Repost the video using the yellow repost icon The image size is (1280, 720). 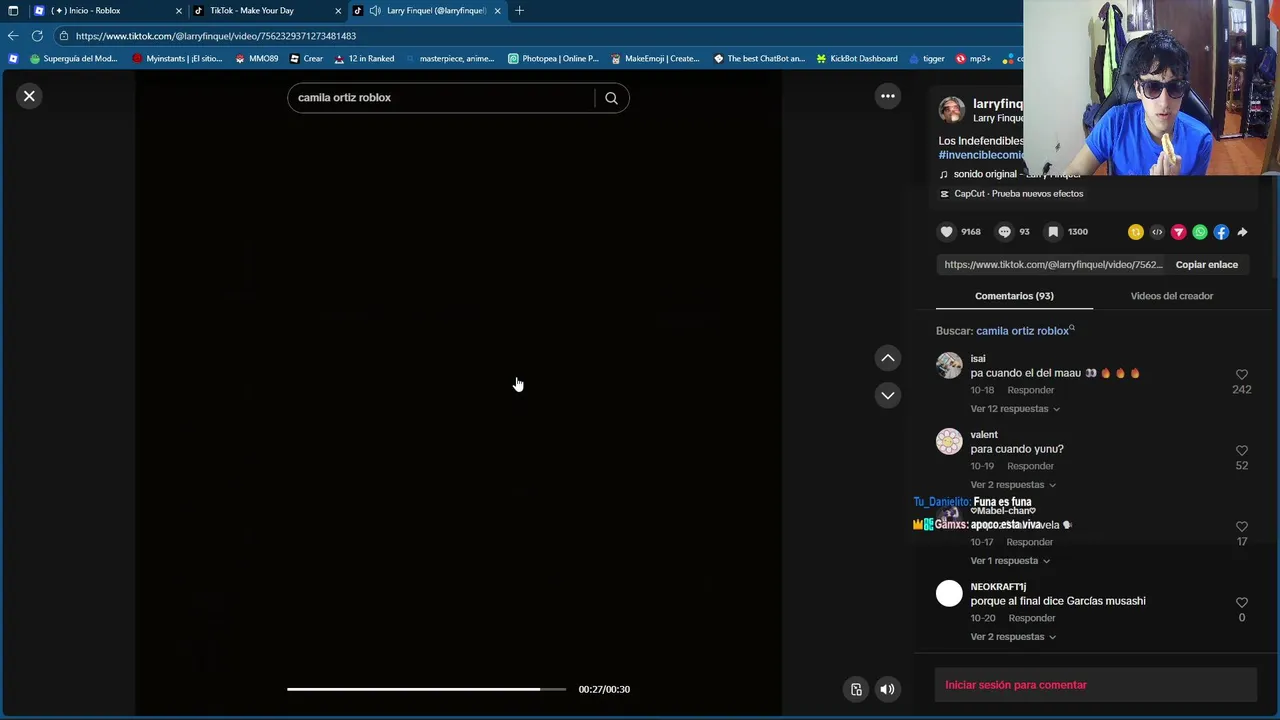[x=1135, y=232]
